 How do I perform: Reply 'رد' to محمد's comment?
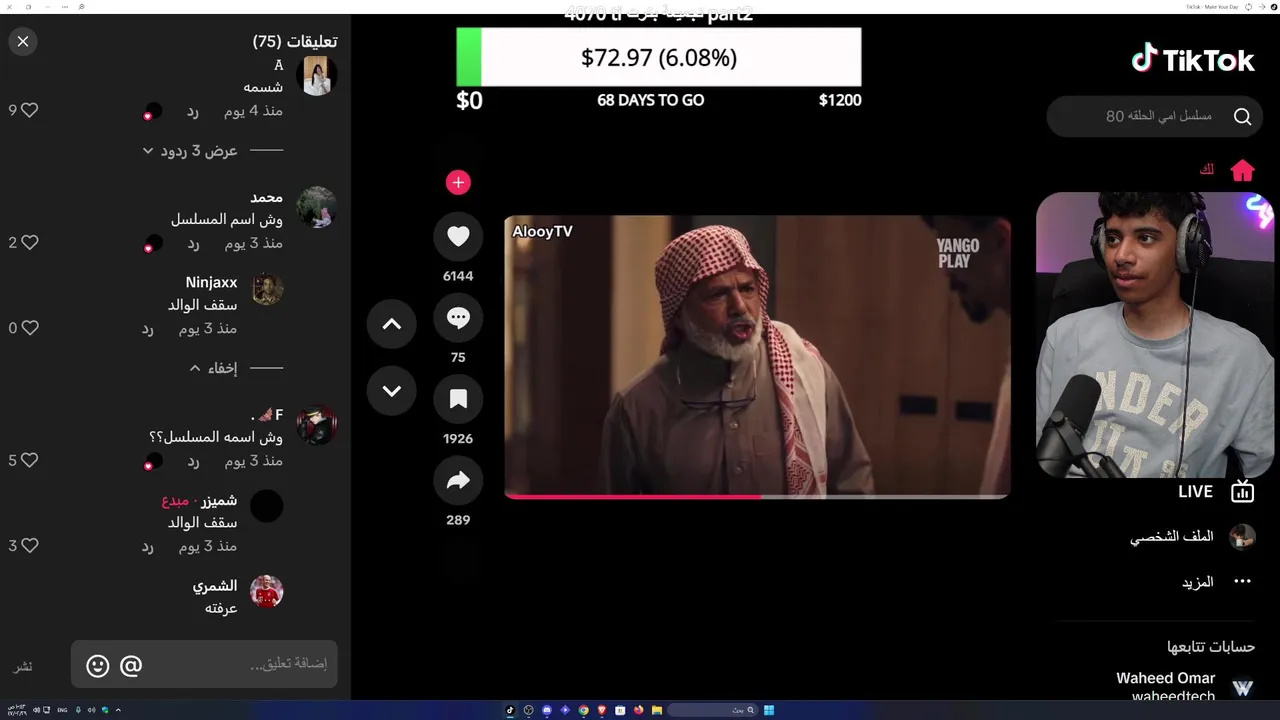click(x=194, y=243)
